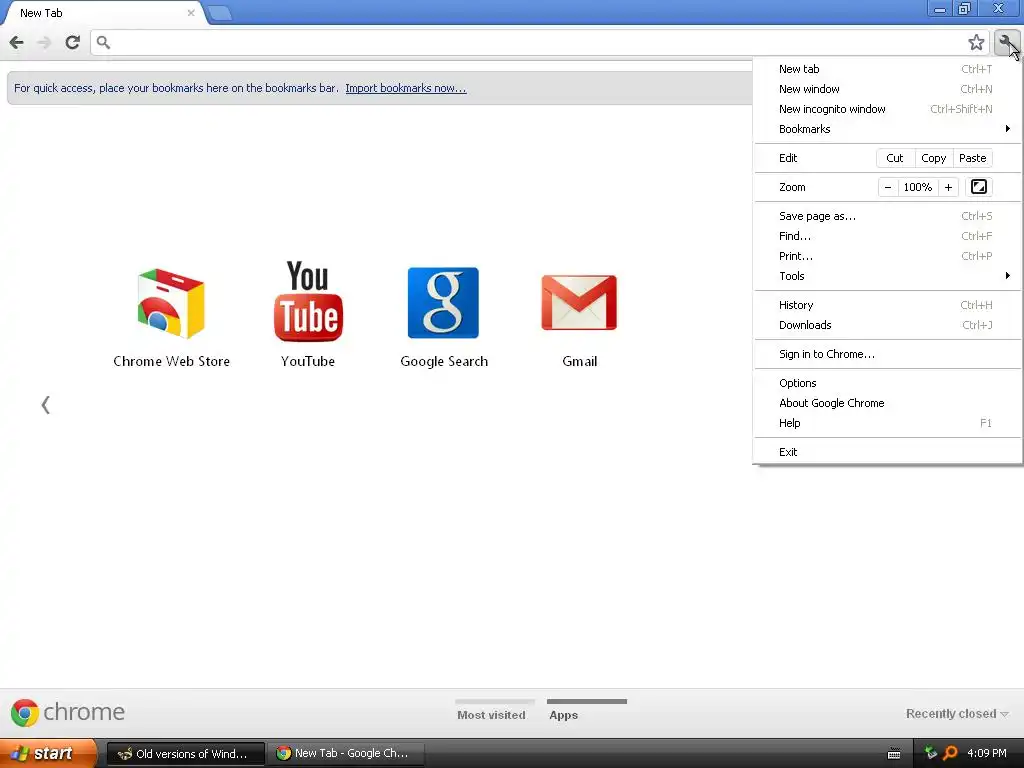Viewport: 1024px width, 768px height.
Task: Bookmark this page with the star icon
Action: click(976, 42)
